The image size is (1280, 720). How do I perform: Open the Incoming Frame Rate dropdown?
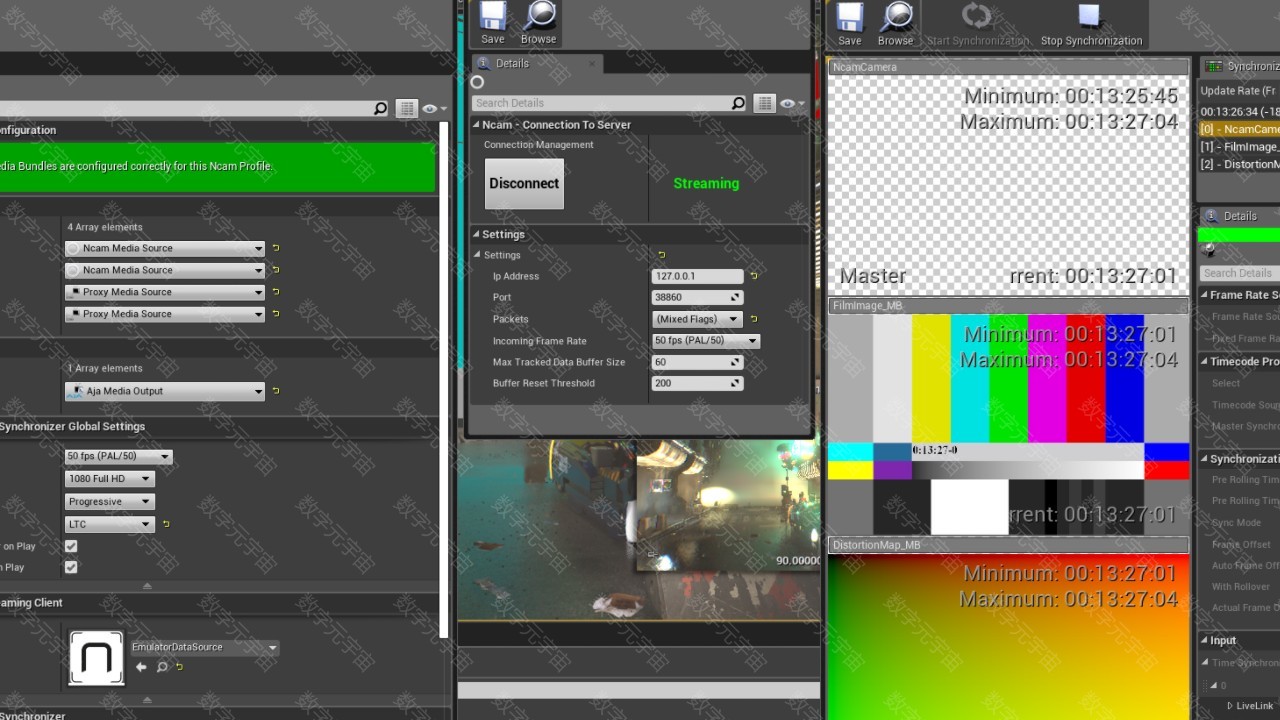[x=706, y=341]
